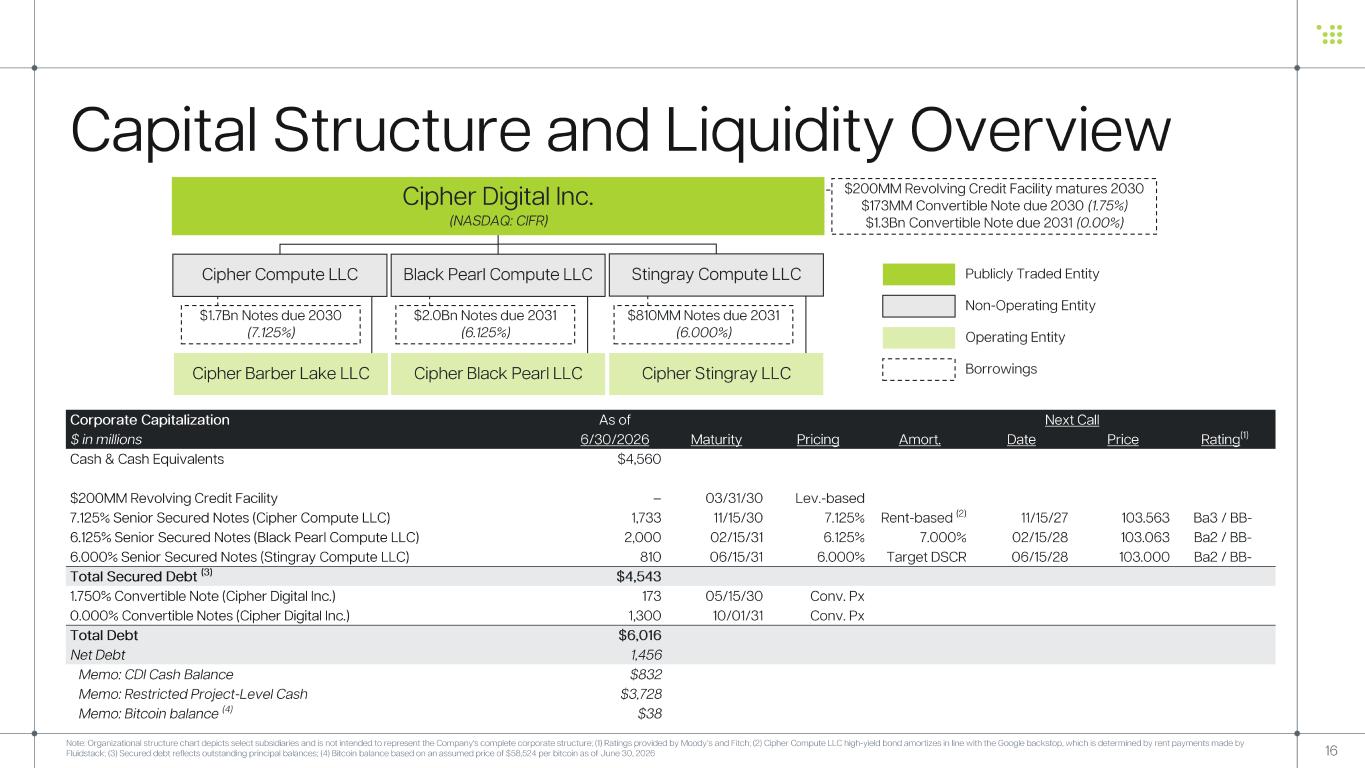Click the "$200MM Revolving Credit Facility" table row label
This screenshot has height=768, width=1365.
174,498
